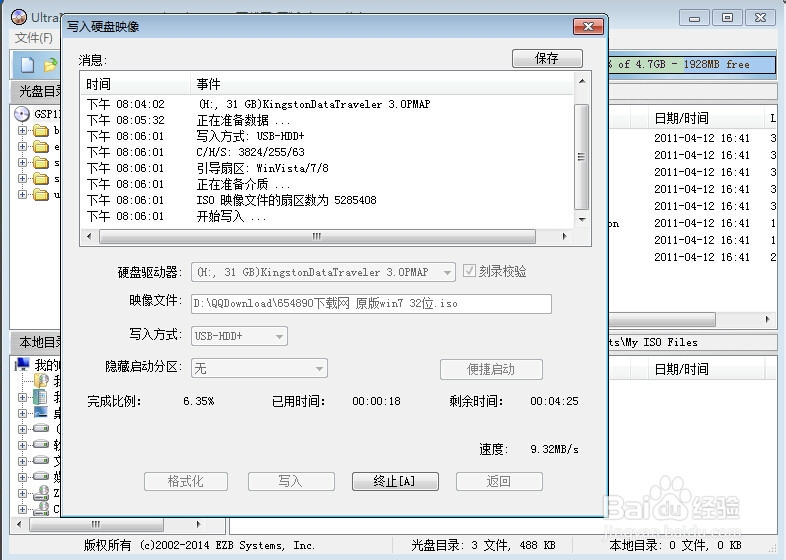Select the optical drive icon labeled Z
This screenshot has width=786, height=560.
pyautogui.click(x=41, y=493)
